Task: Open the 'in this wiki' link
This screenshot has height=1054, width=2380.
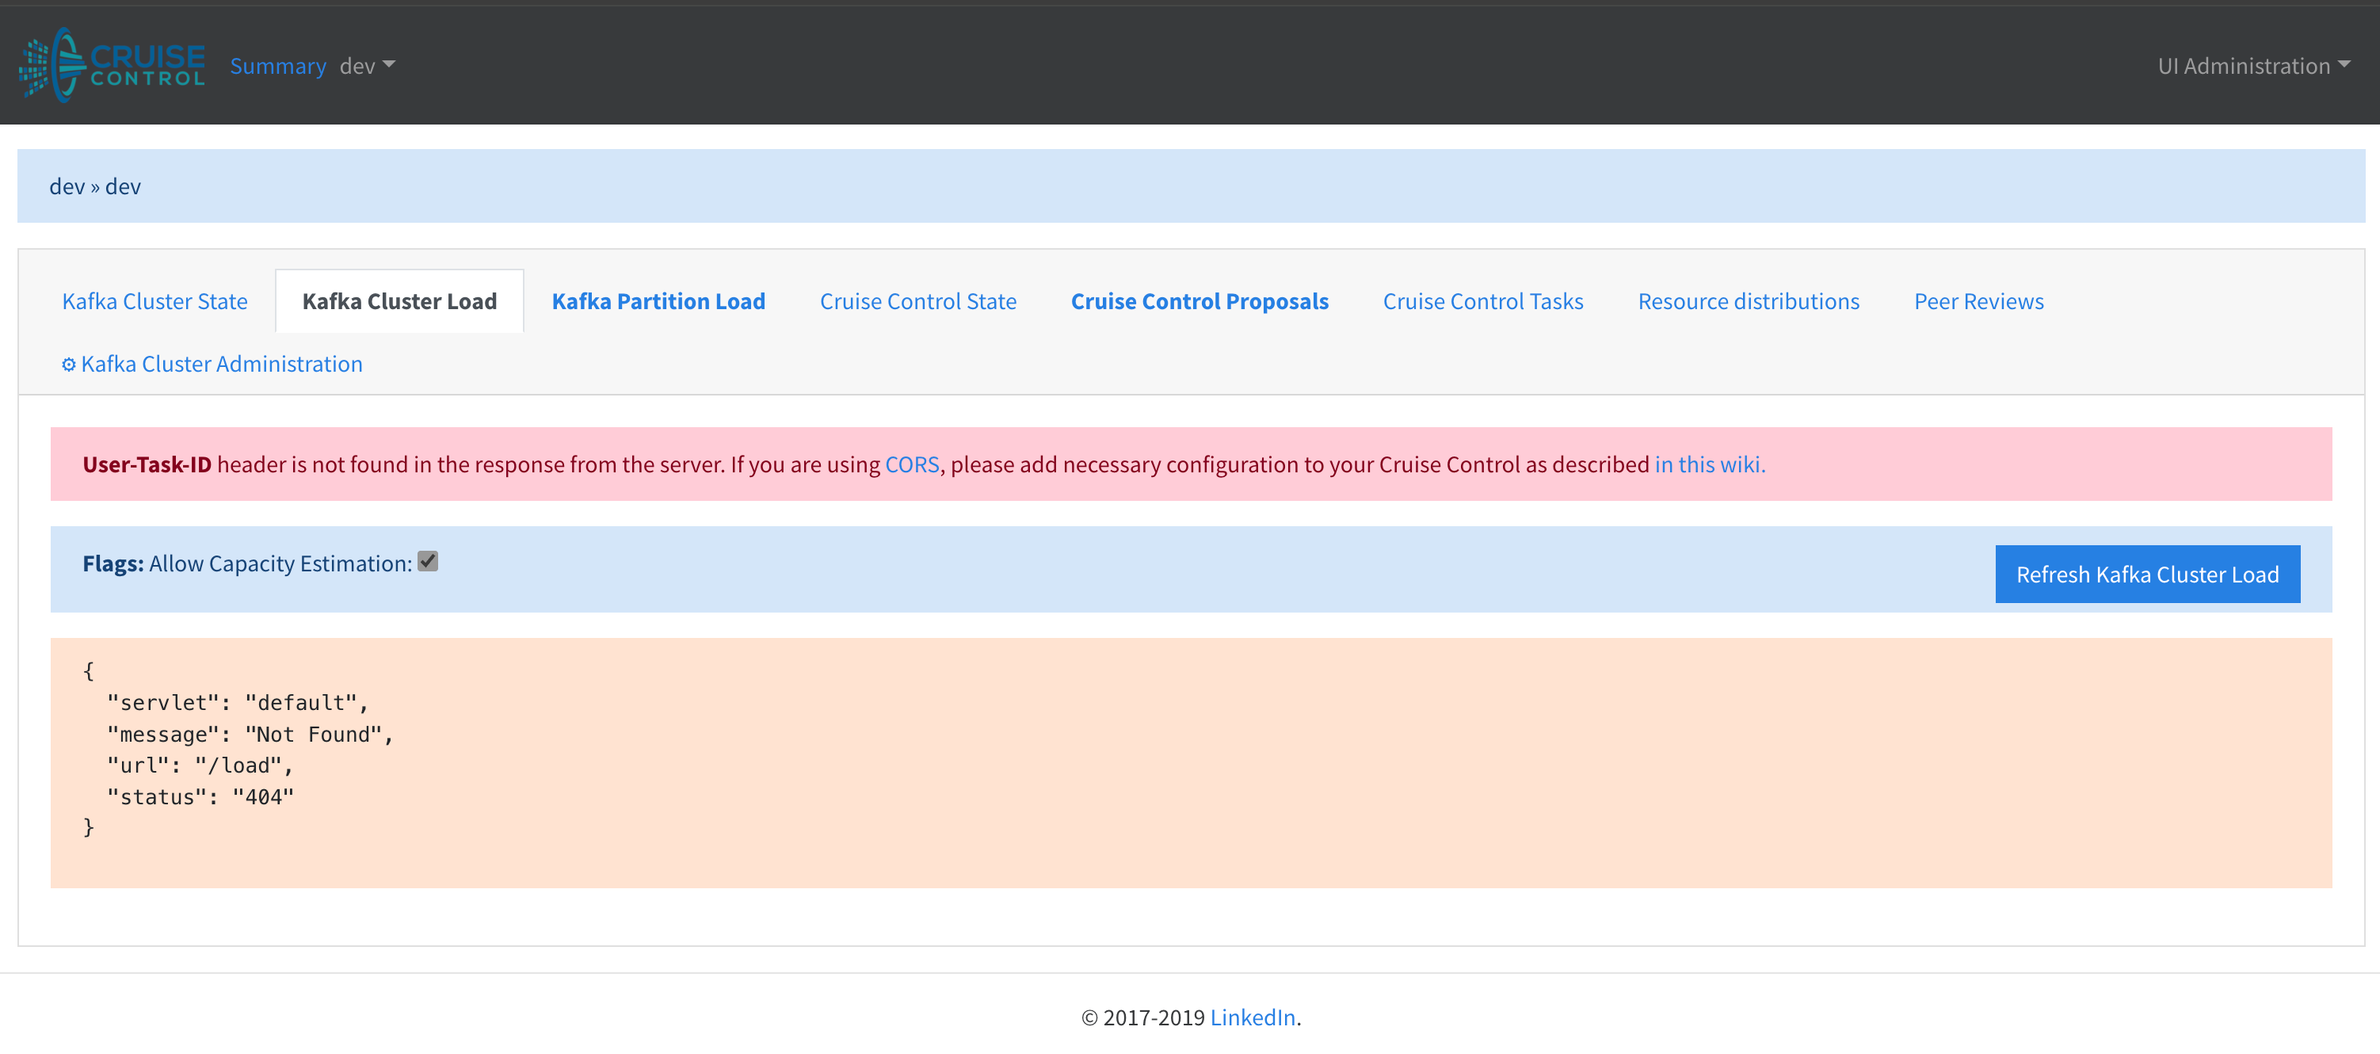Action: tap(1709, 464)
